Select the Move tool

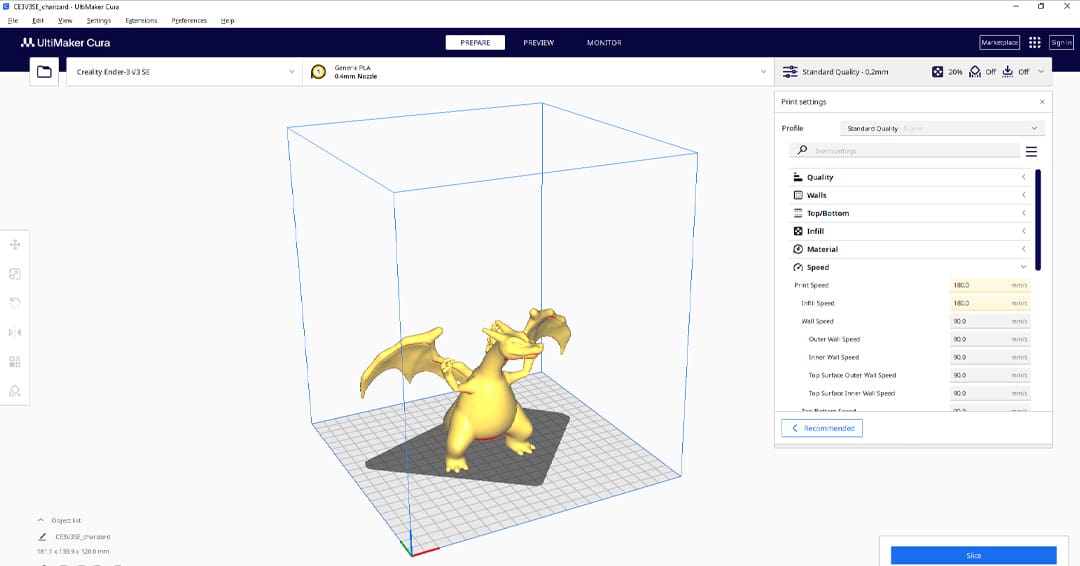[x=15, y=245]
